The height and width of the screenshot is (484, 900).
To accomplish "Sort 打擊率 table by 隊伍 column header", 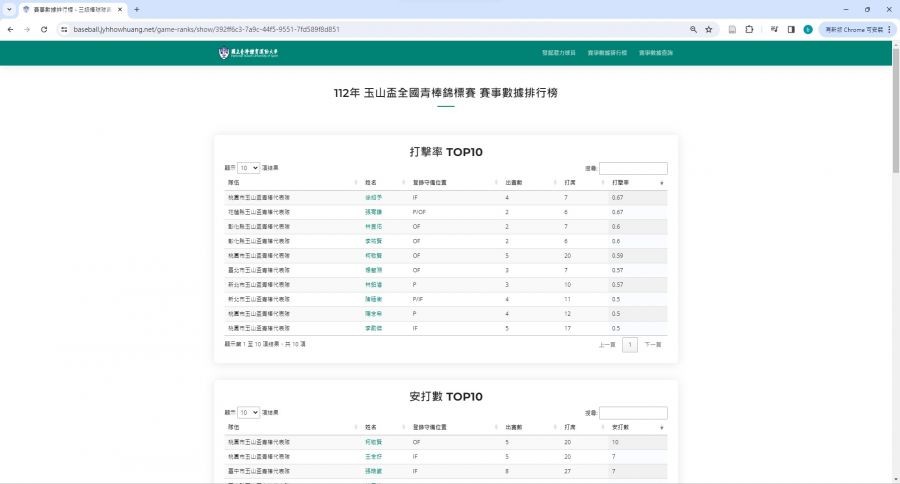I will click(290, 183).
